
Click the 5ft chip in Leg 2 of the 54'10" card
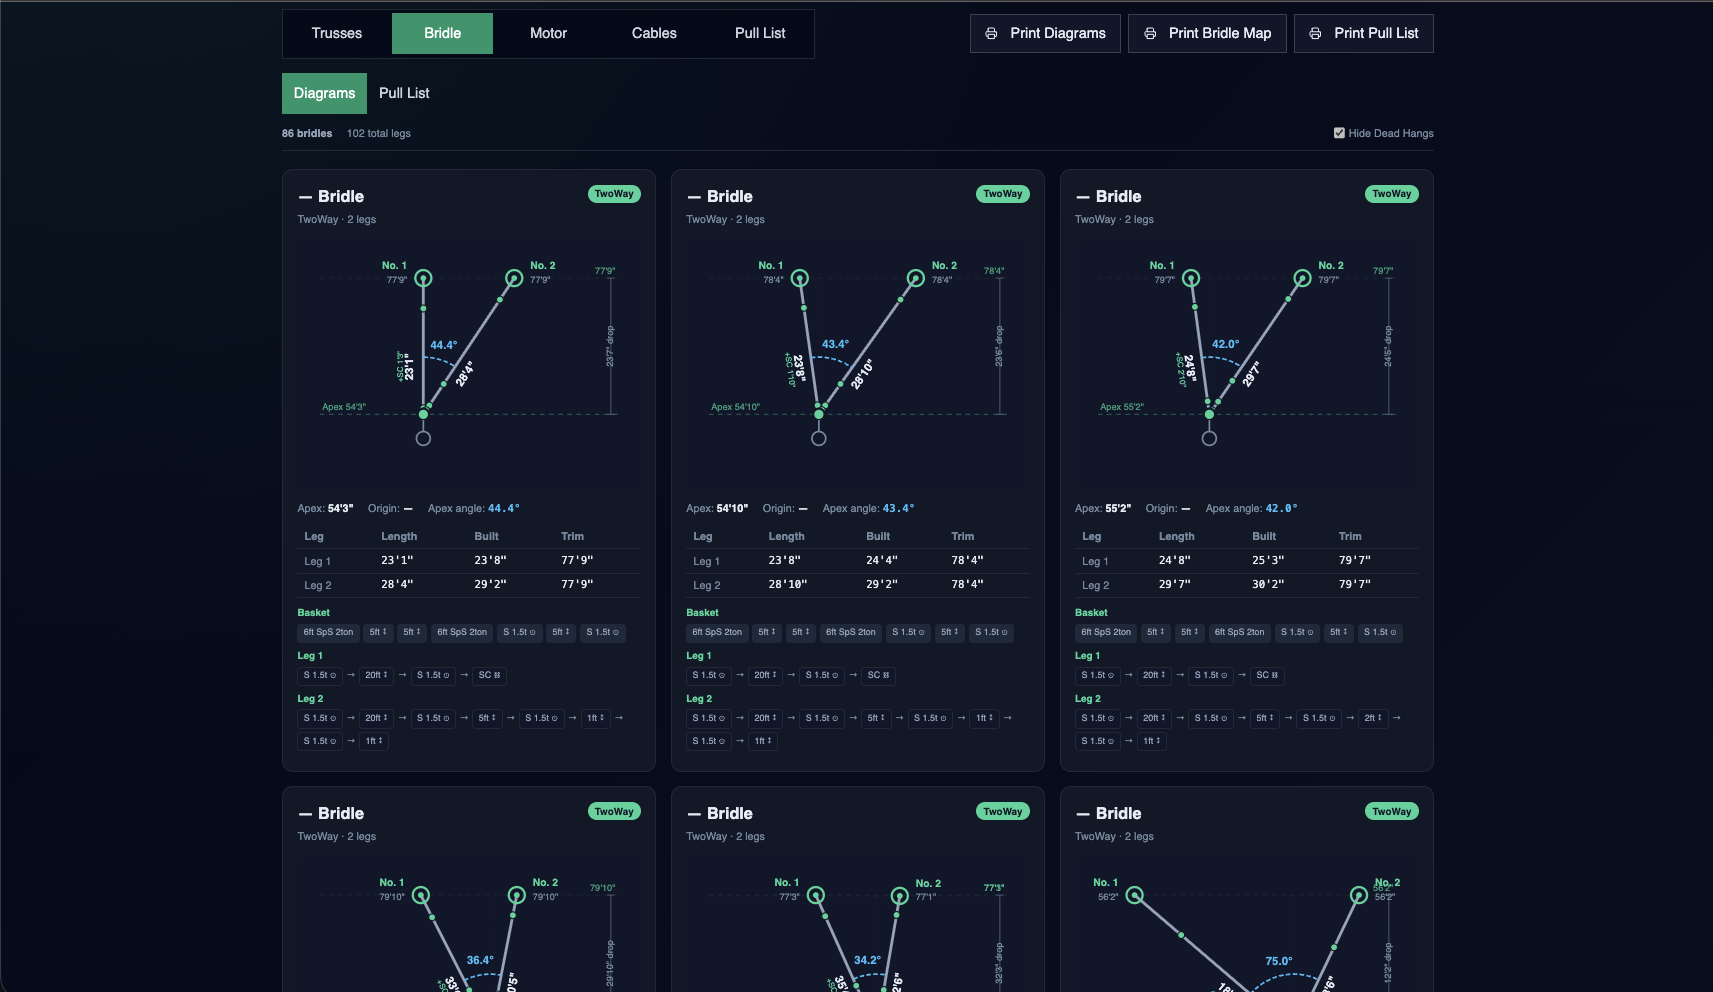click(x=876, y=718)
